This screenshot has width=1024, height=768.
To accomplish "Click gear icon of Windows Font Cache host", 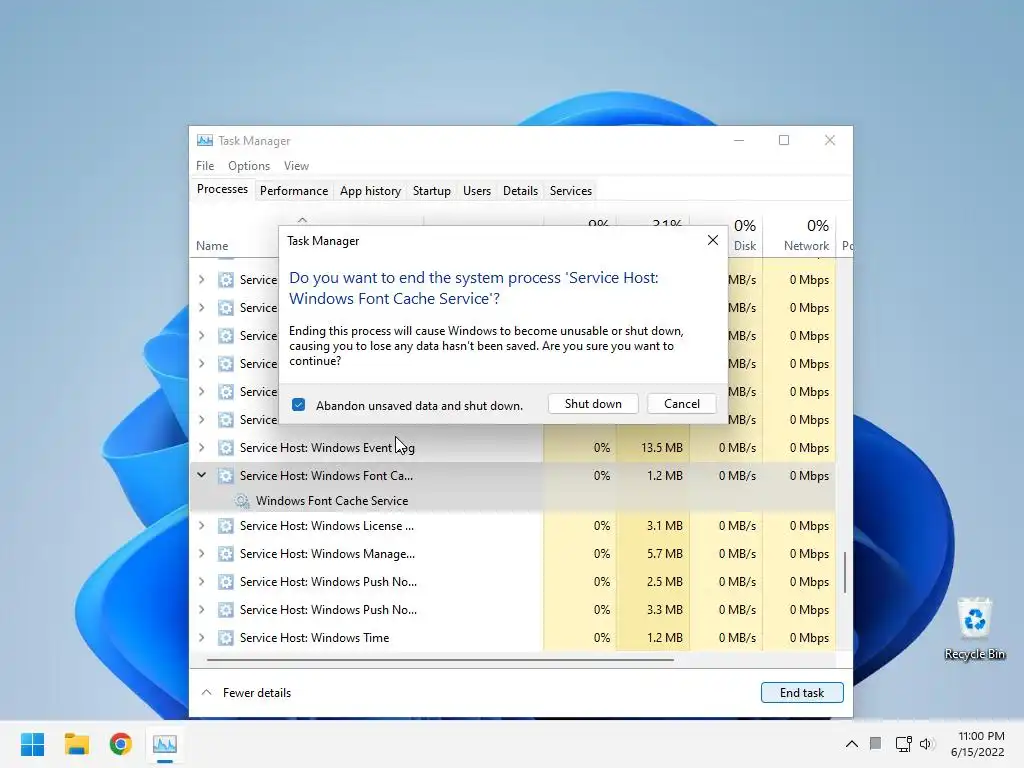I will [x=226, y=476].
